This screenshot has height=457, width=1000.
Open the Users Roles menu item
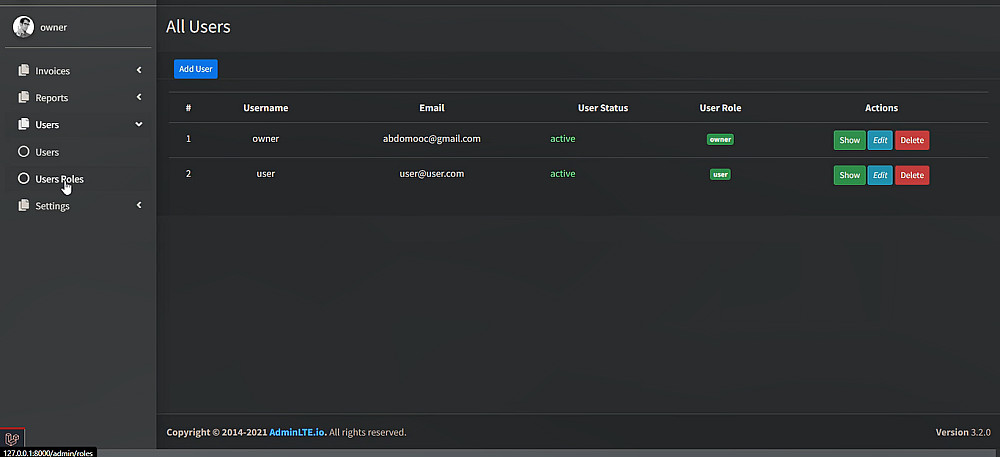[59, 179]
